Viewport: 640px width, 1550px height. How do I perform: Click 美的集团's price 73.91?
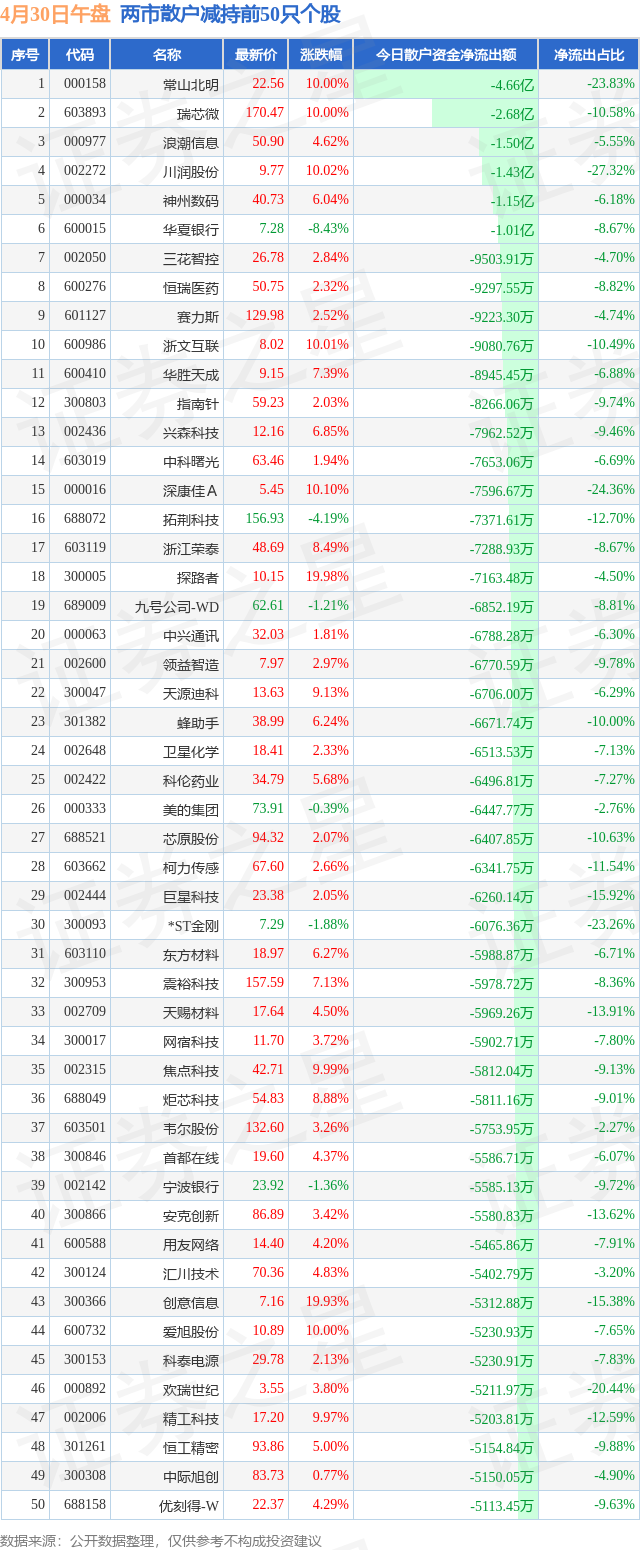click(x=268, y=809)
